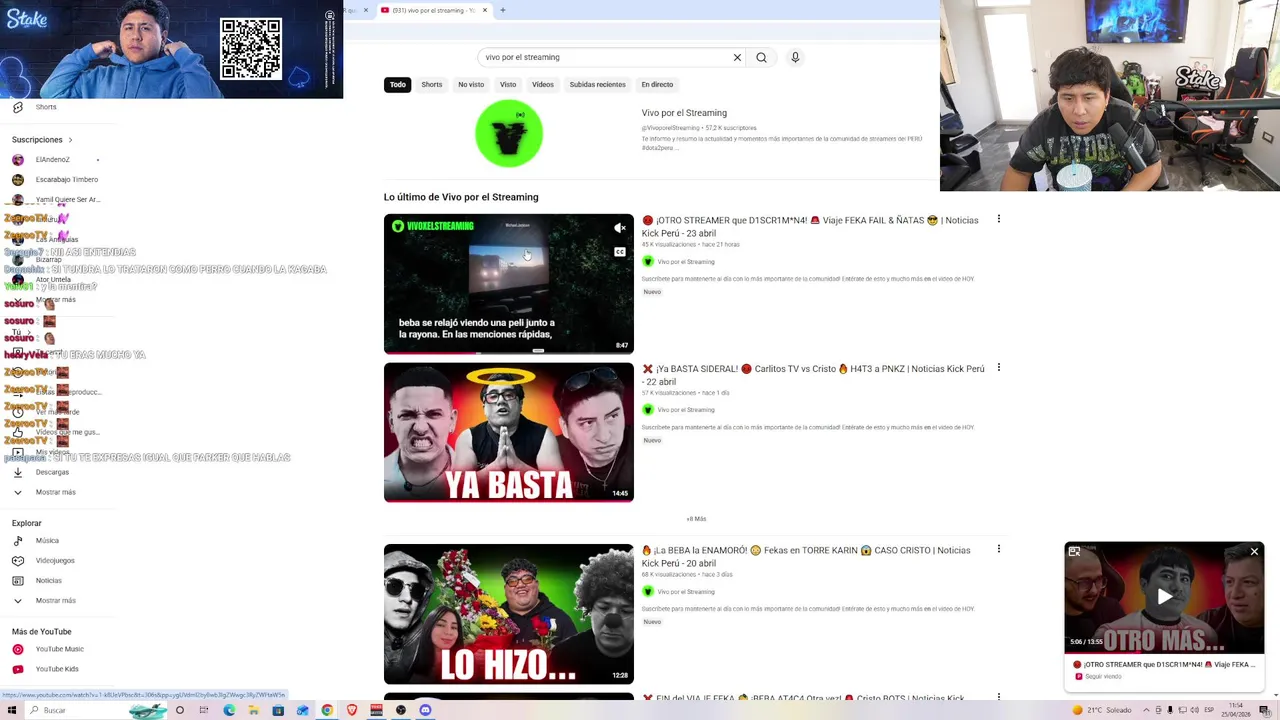
Task: Open Vivo por el Streaming channel avatar
Action: [509, 133]
